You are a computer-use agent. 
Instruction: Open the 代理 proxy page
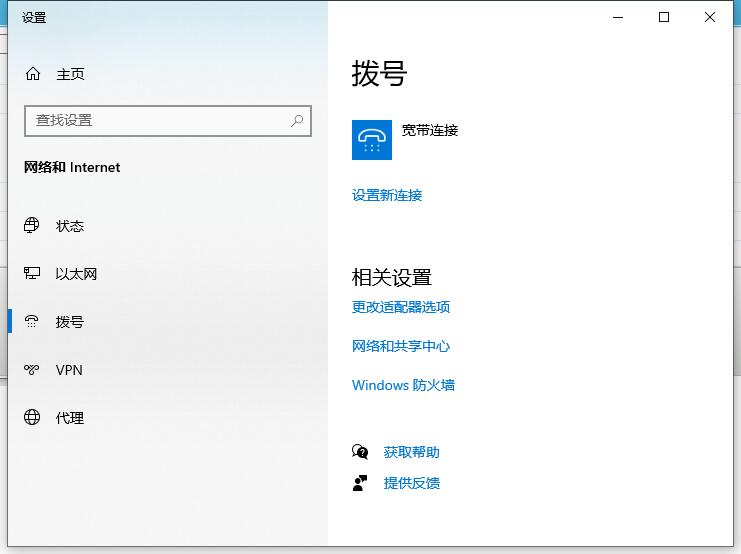pos(70,418)
